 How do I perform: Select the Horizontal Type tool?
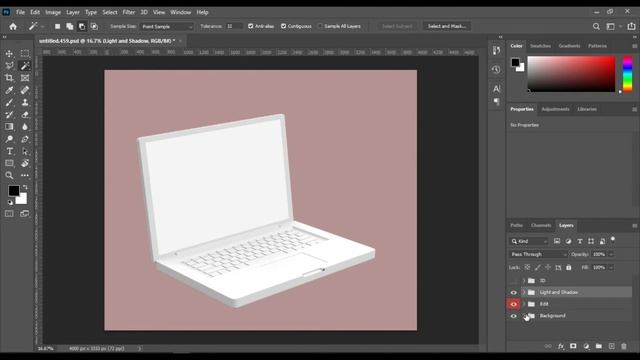(9, 151)
